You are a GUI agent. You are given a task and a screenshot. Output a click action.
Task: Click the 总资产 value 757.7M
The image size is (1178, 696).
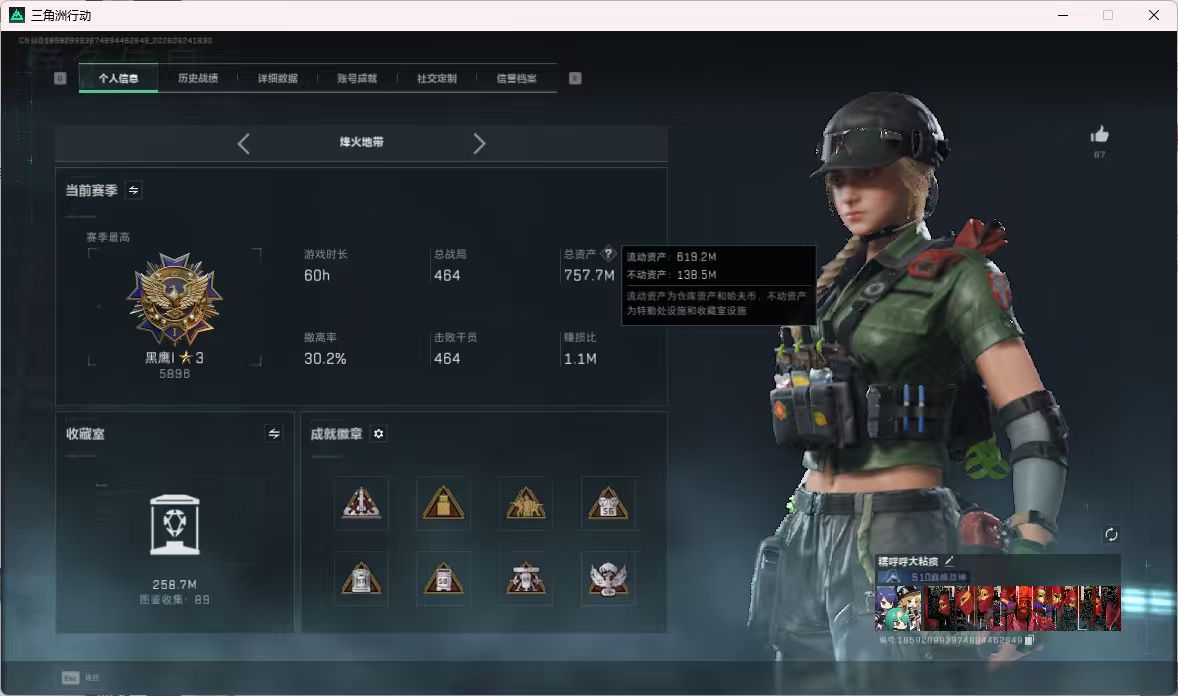589,275
